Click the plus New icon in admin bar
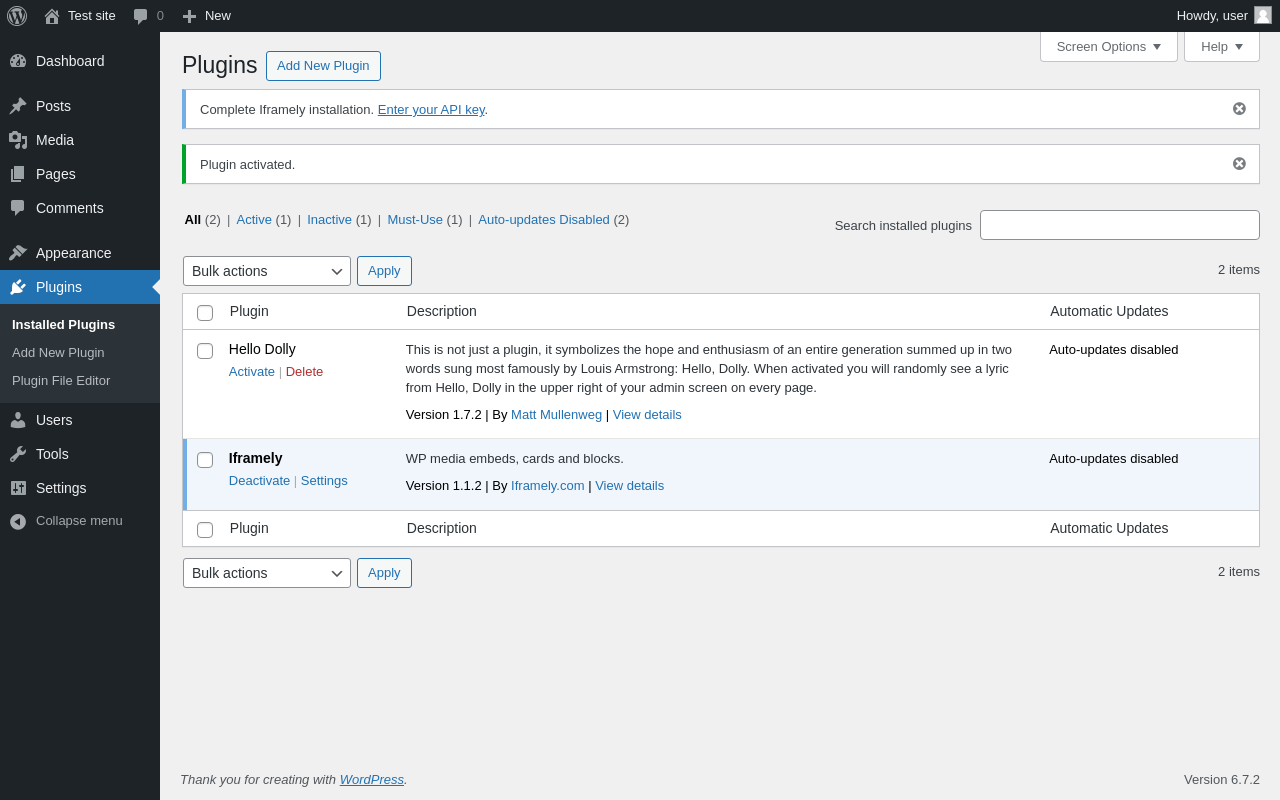This screenshot has height=800, width=1280. point(189,16)
